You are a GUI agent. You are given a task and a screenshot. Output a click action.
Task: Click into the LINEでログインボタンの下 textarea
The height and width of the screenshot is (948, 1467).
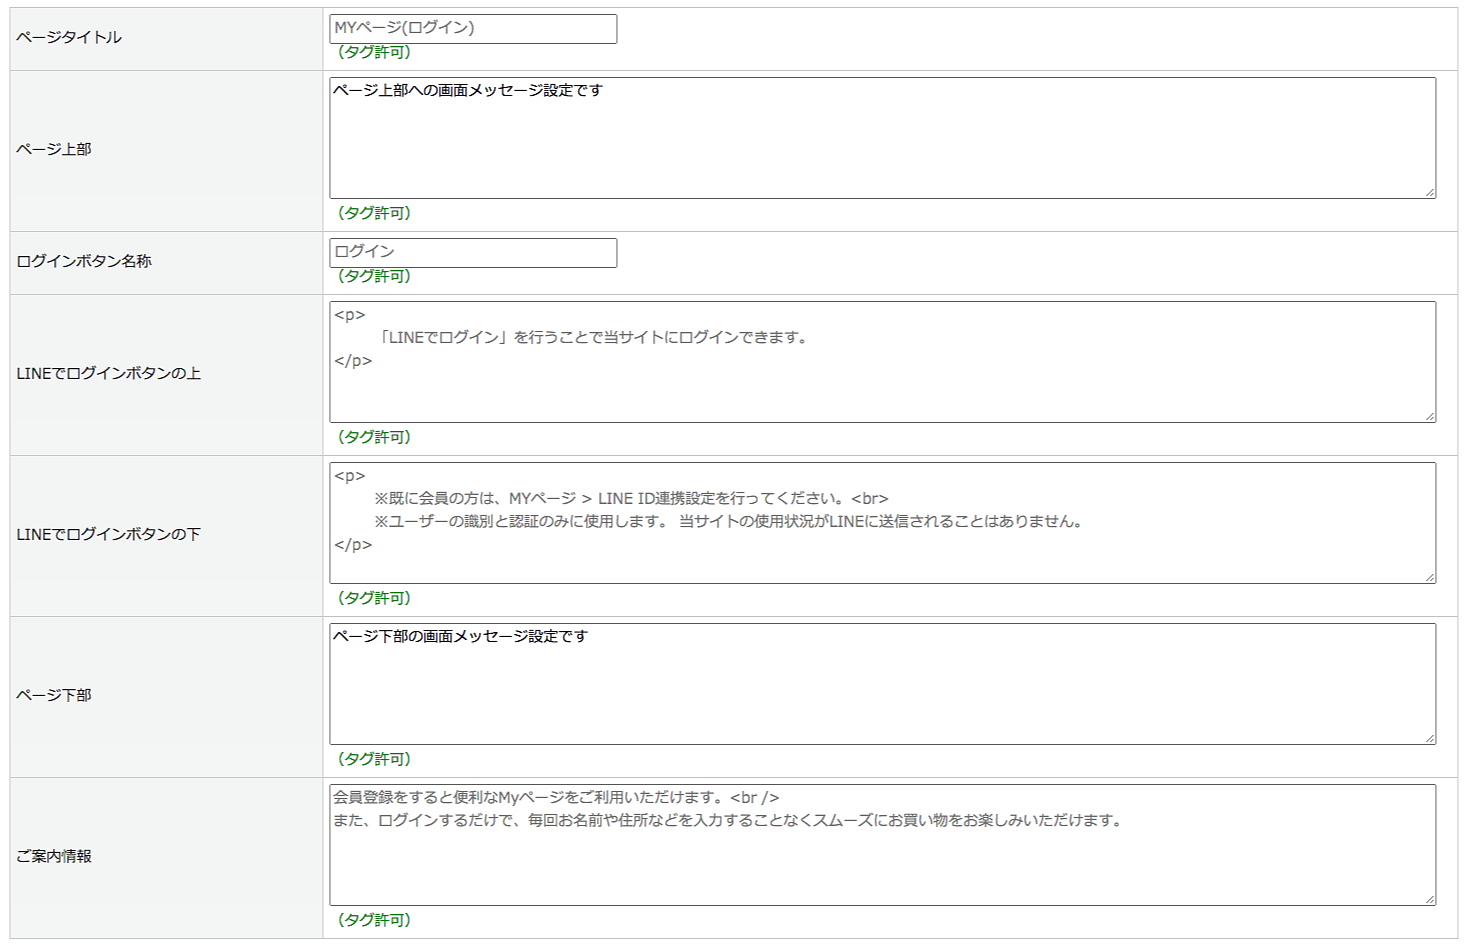tap(881, 523)
